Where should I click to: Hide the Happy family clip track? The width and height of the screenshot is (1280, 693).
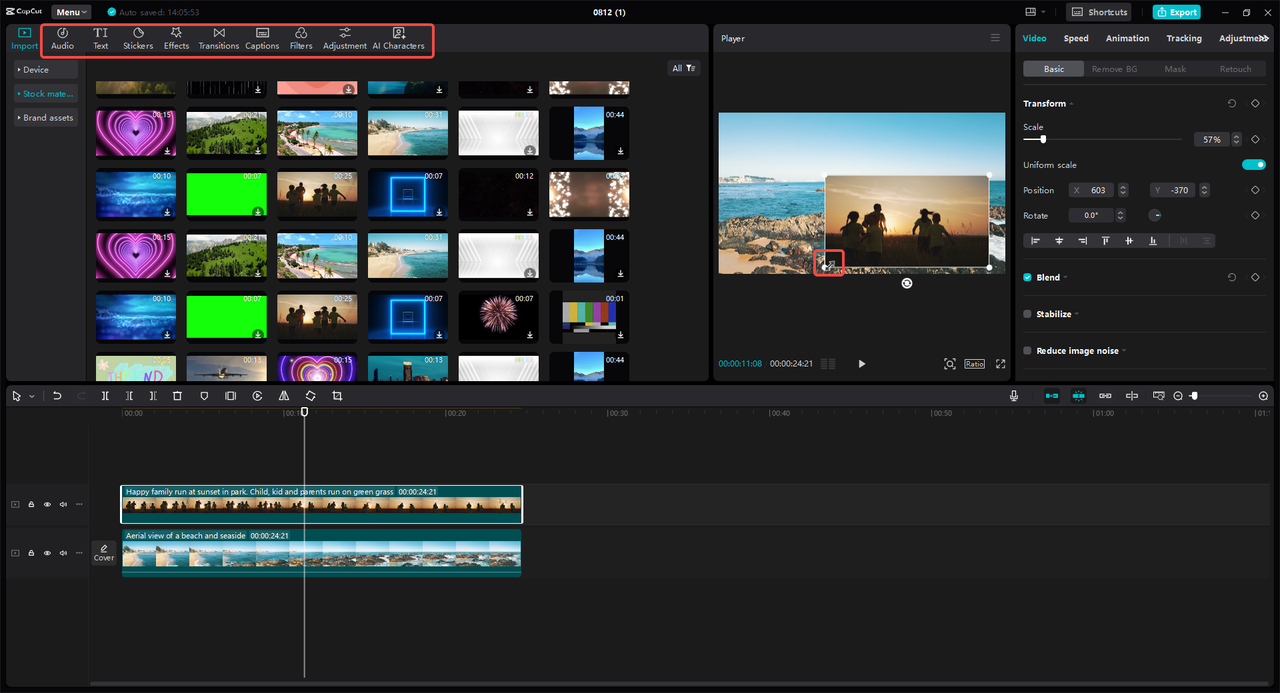[47, 505]
